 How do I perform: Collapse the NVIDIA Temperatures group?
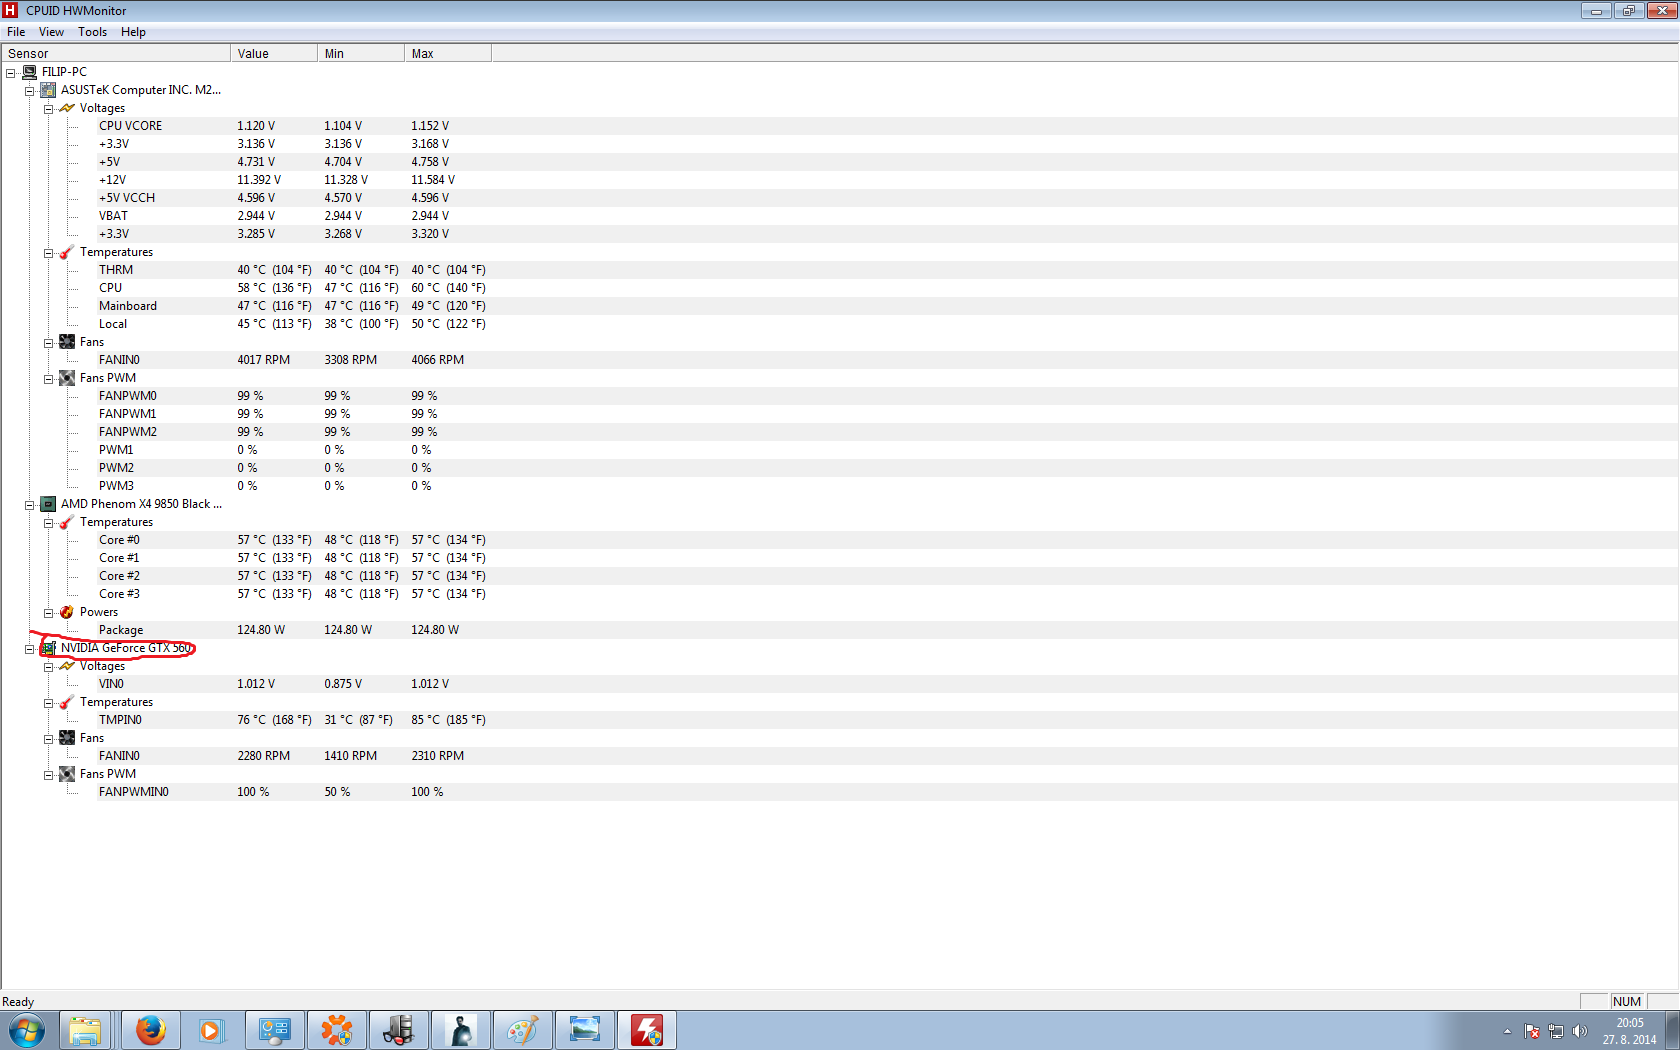pos(48,703)
